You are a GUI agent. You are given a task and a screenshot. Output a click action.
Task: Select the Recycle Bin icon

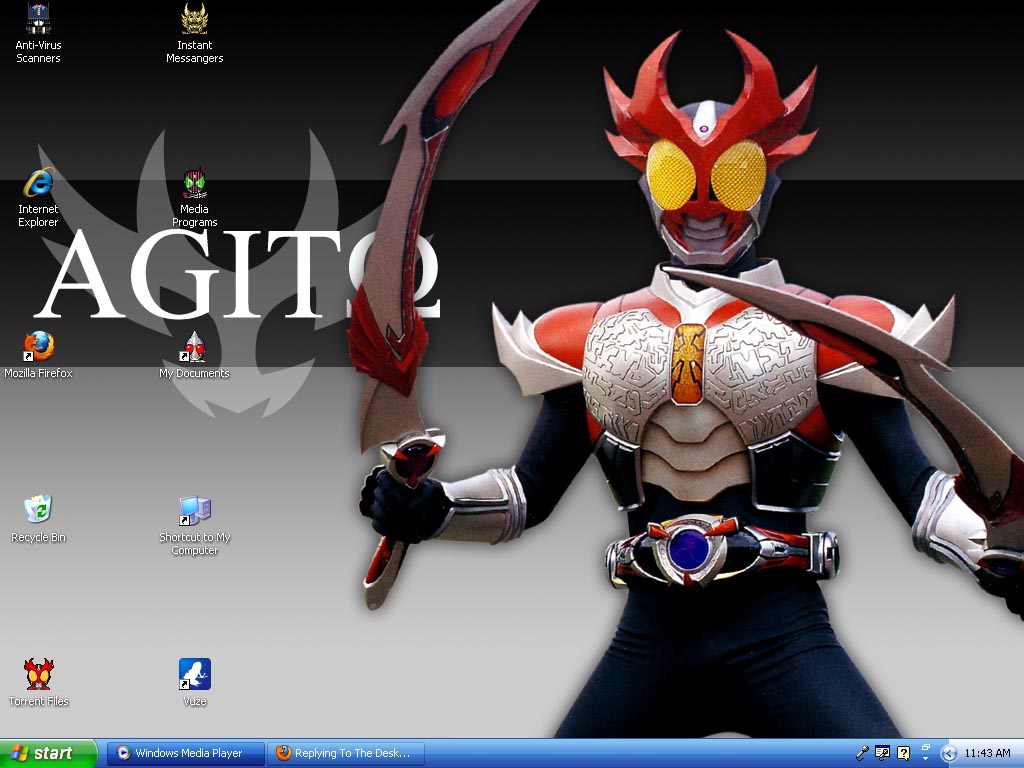pyautogui.click(x=38, y=519)
